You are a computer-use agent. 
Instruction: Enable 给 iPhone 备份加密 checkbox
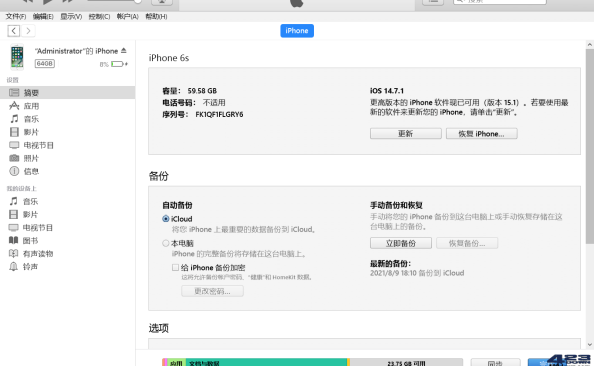175,267
